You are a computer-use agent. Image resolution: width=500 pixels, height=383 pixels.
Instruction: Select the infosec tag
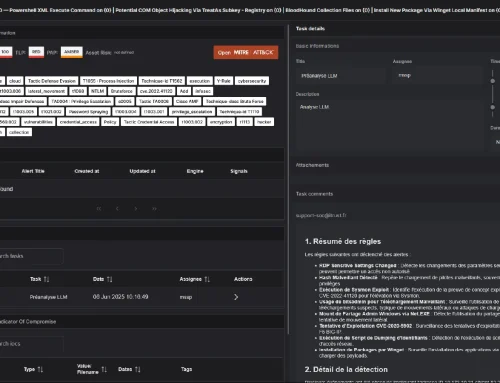tap(203, 91)
